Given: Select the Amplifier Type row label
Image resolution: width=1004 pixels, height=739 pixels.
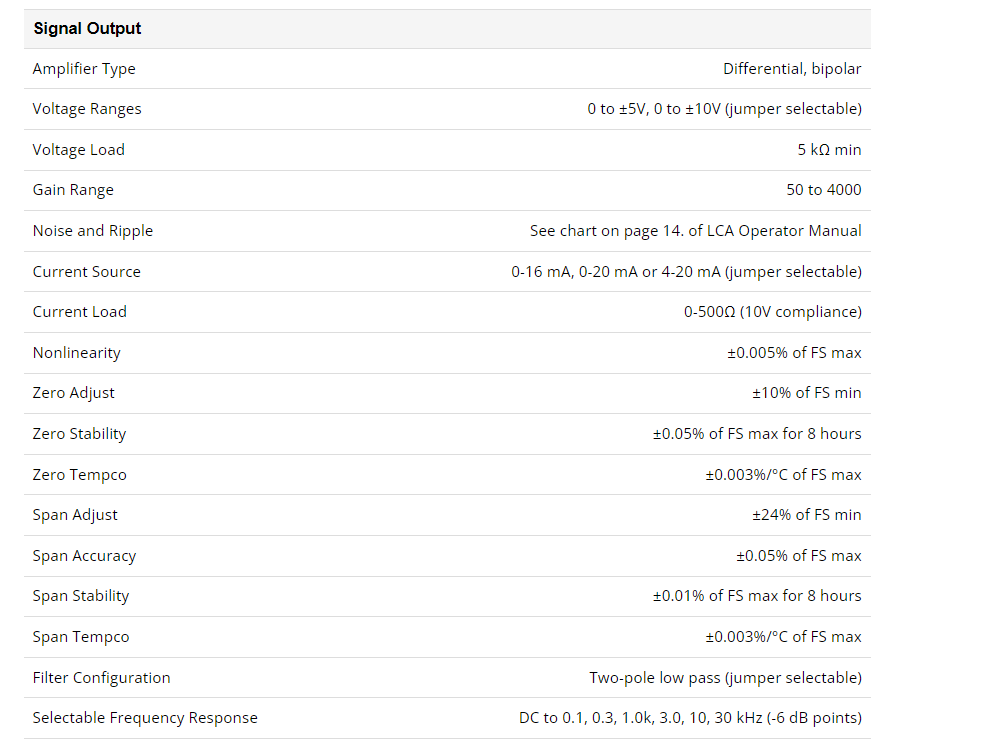Looking at the screenshot, I should pos(84,69).
